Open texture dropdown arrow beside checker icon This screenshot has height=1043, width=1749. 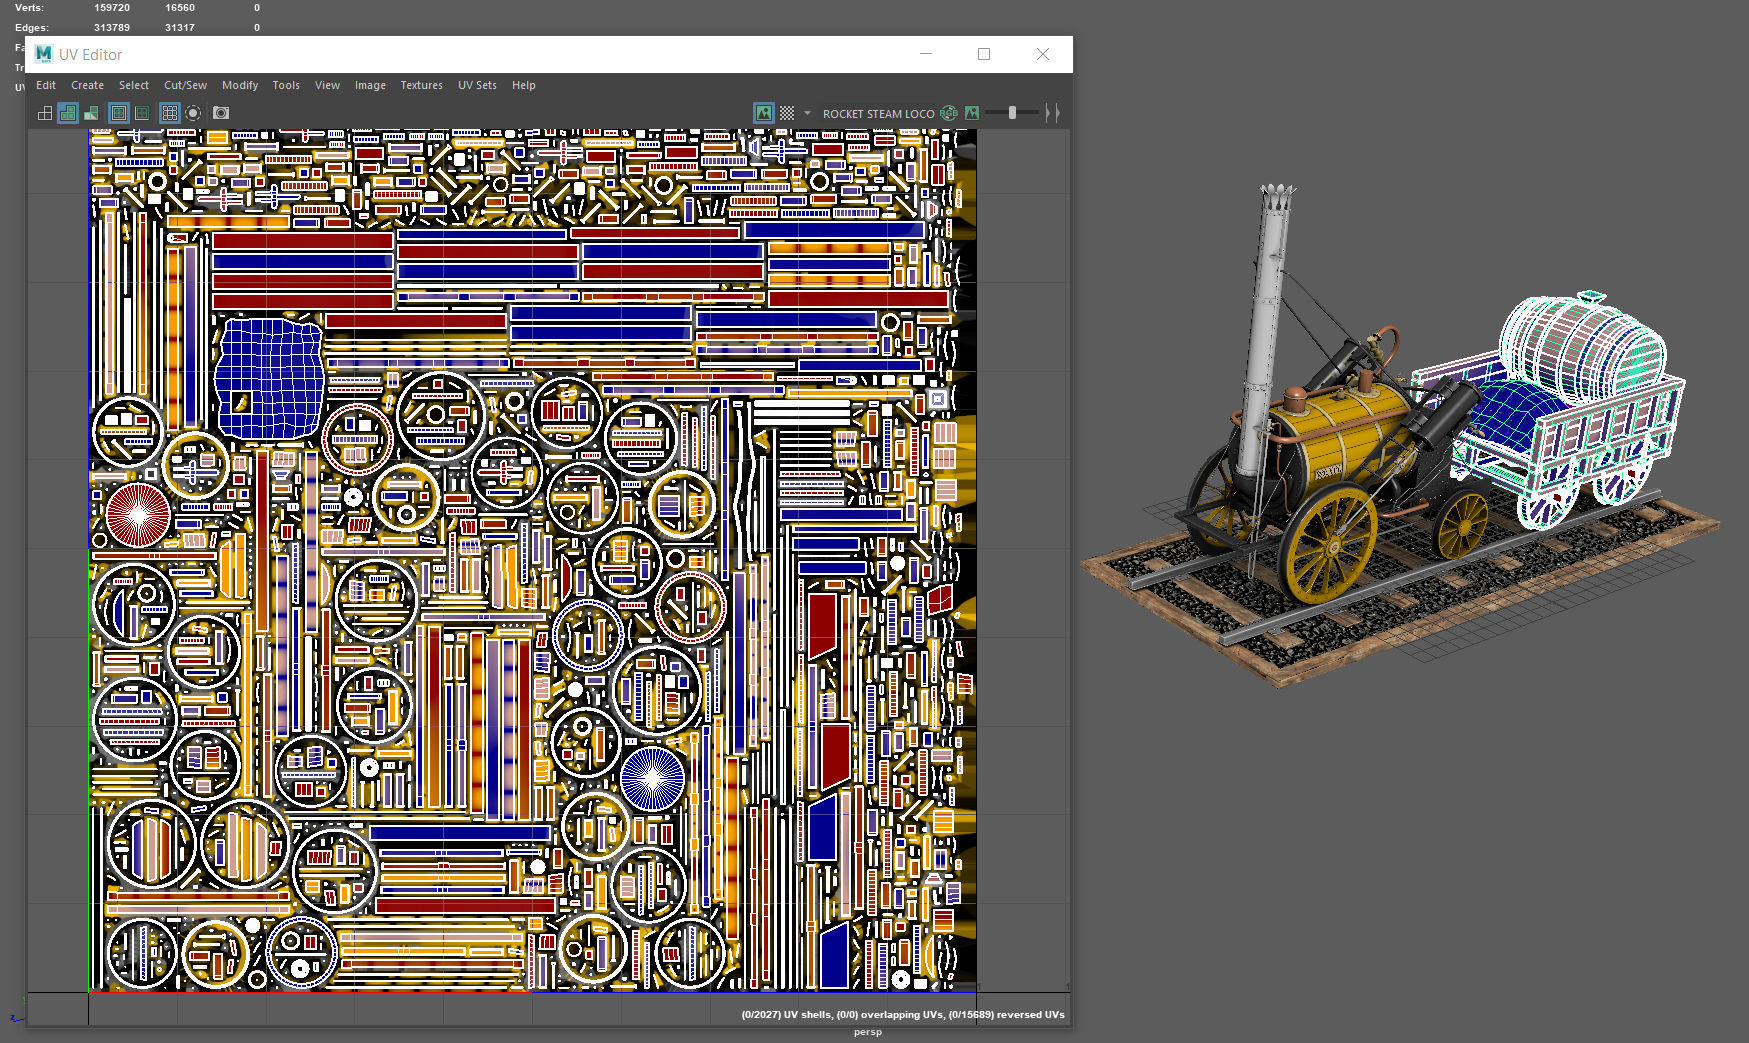click(807, 113)
